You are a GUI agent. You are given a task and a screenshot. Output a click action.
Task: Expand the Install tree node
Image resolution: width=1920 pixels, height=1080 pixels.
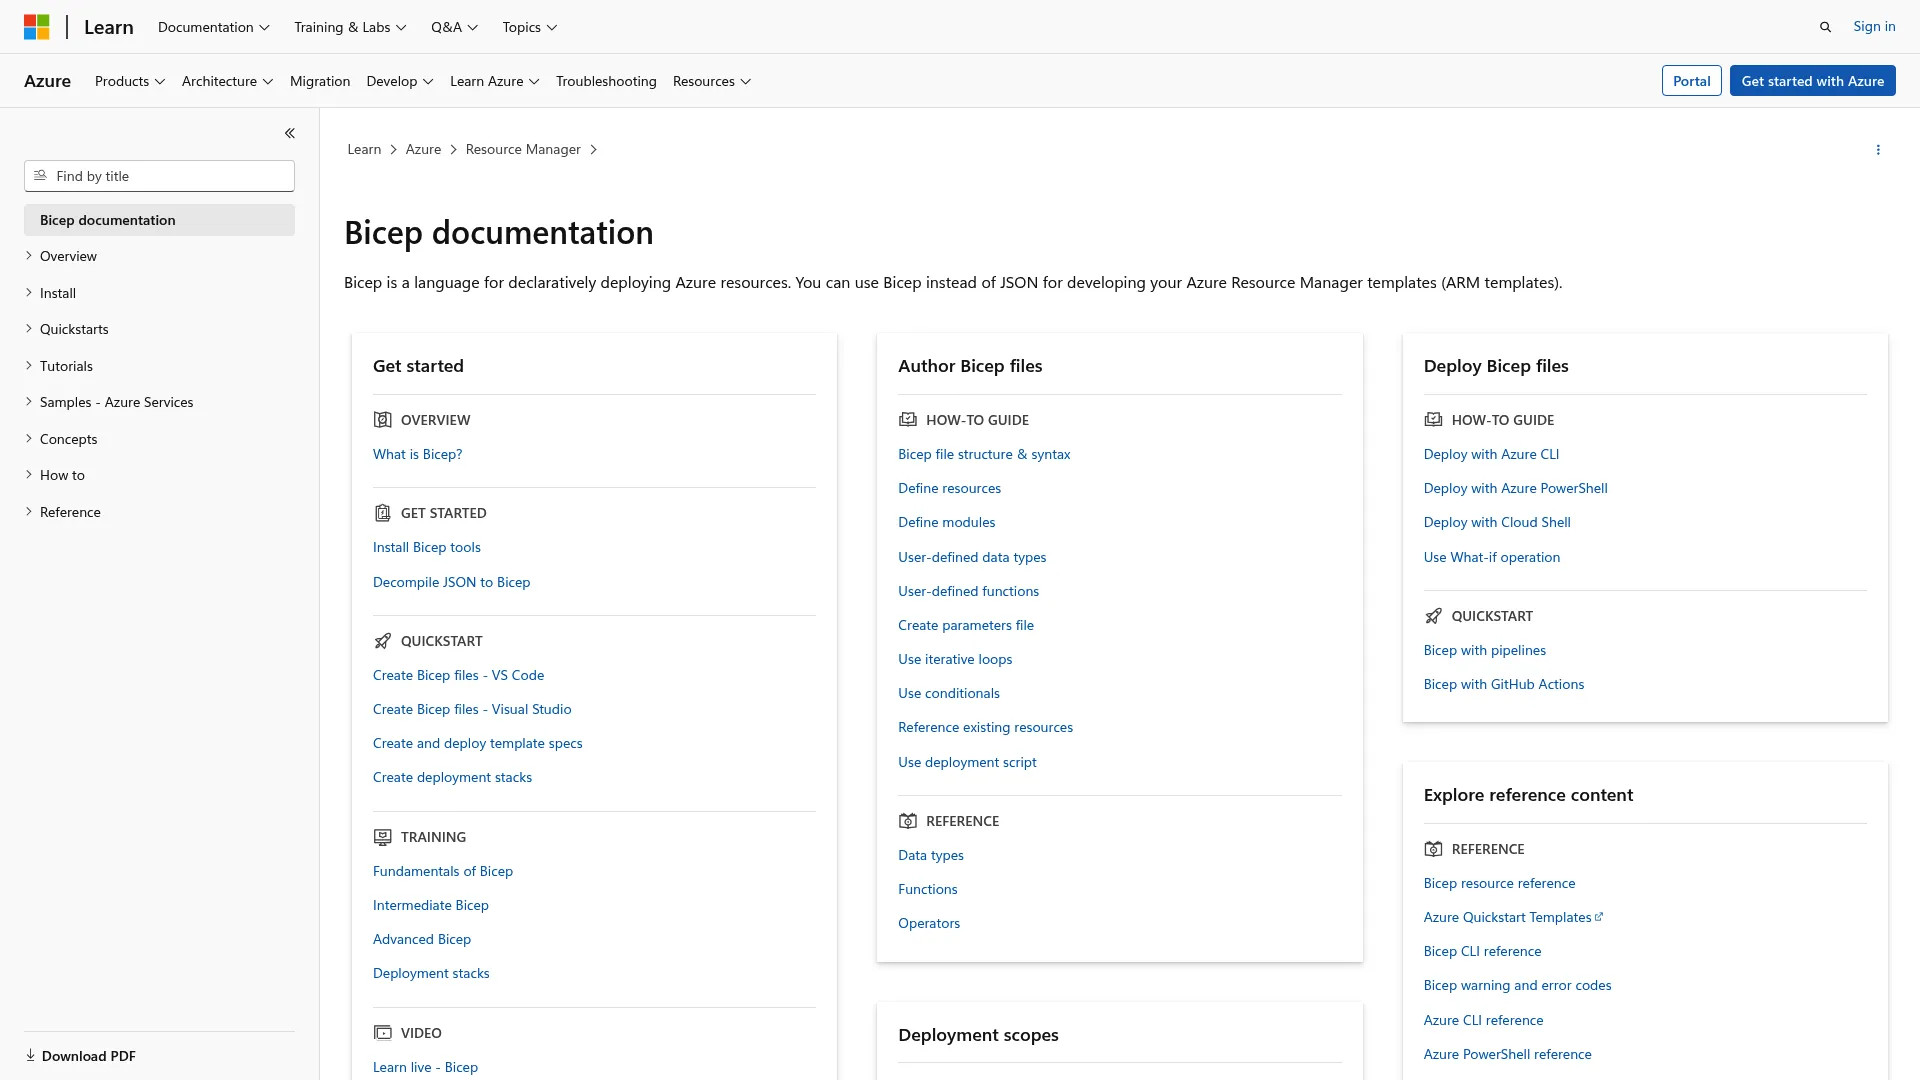pyautogui.click(x=29, y=293)
